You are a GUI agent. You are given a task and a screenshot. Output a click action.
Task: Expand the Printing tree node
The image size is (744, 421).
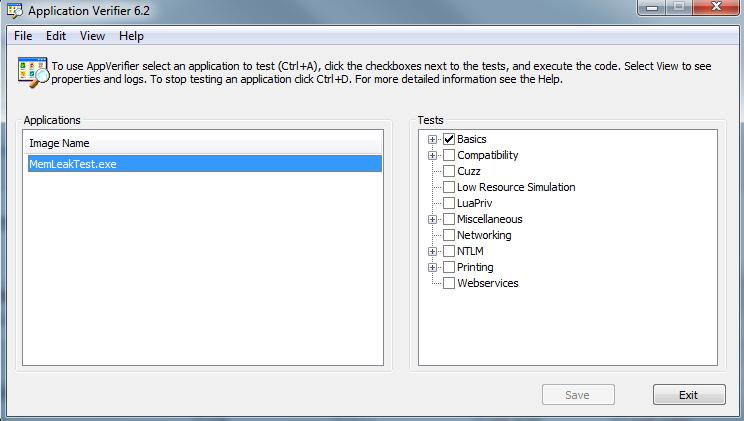(433, 267)
